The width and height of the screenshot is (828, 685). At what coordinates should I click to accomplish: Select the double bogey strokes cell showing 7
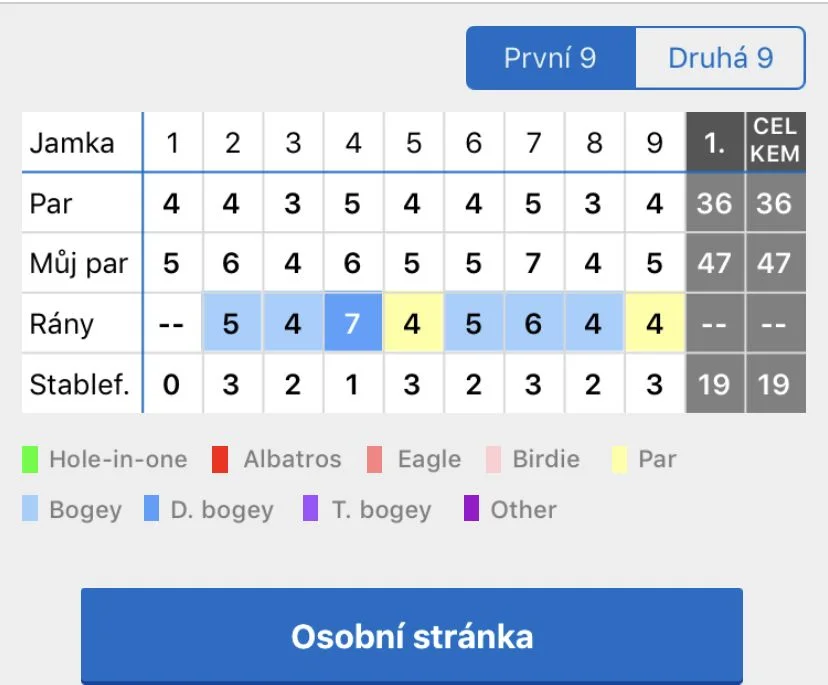pyautogui.click(x=353, y=323)
